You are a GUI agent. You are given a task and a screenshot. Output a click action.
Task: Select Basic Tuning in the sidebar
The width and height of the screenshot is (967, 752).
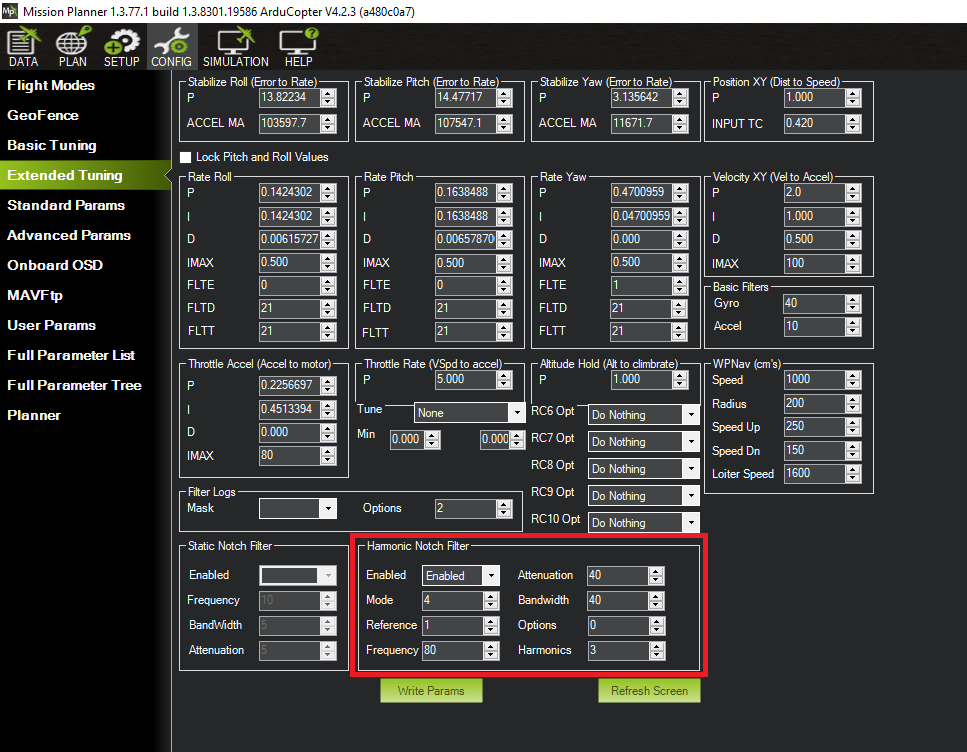click(x=52, y=146)
